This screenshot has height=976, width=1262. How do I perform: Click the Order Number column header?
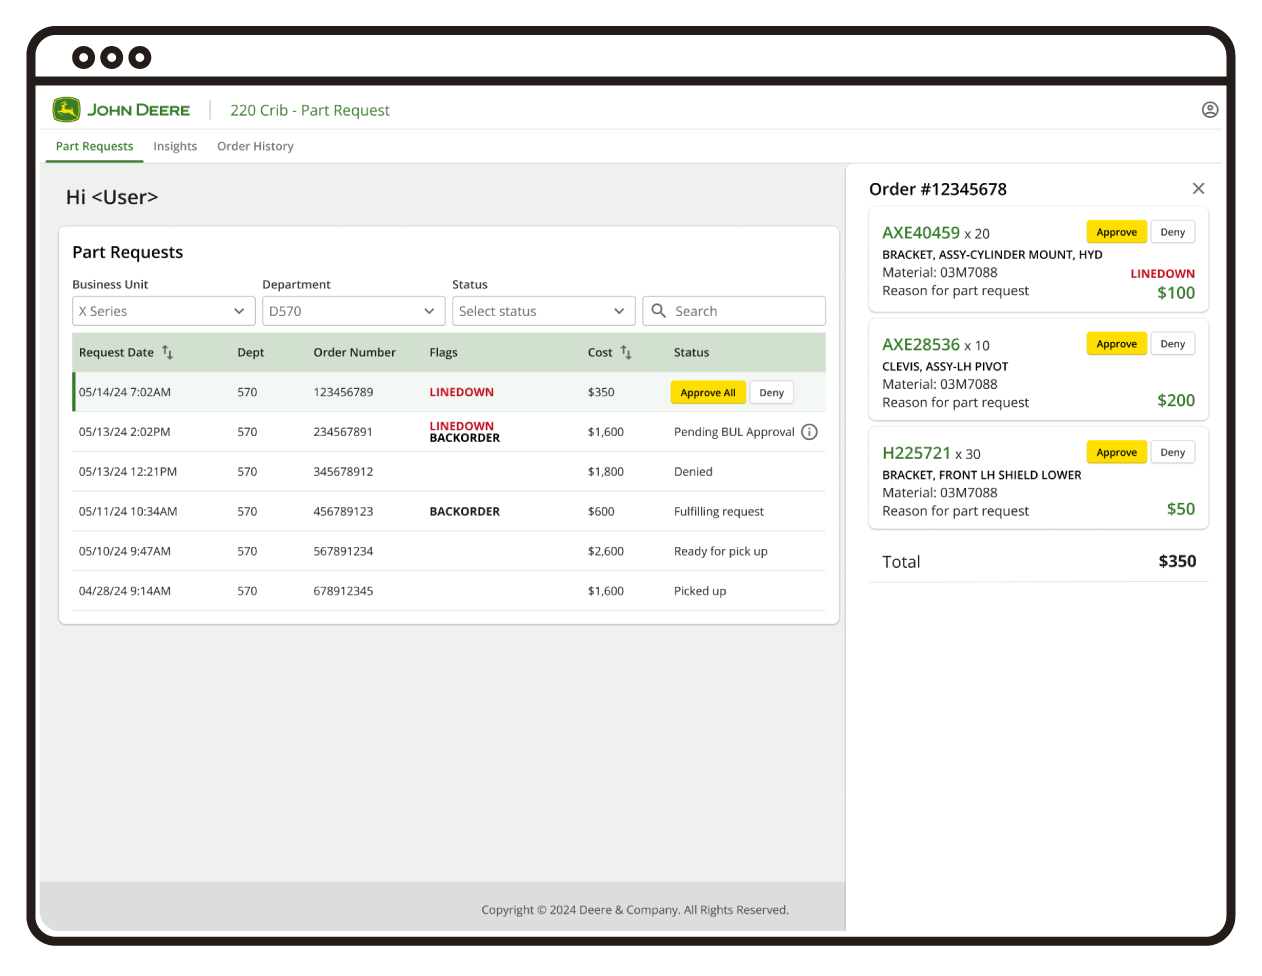(354, 352)
